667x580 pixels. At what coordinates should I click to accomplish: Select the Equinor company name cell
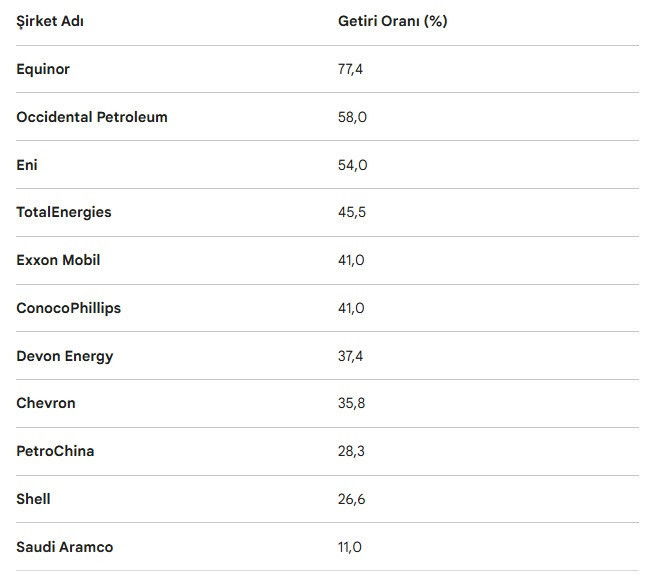(43, 69)
